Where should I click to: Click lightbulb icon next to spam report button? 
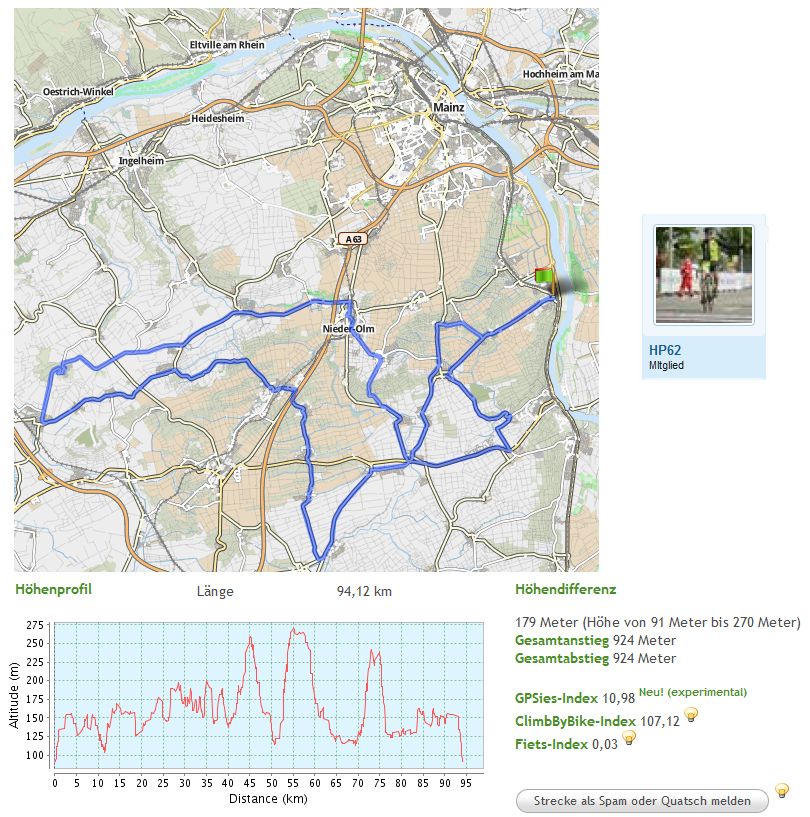tap(782, 791)
